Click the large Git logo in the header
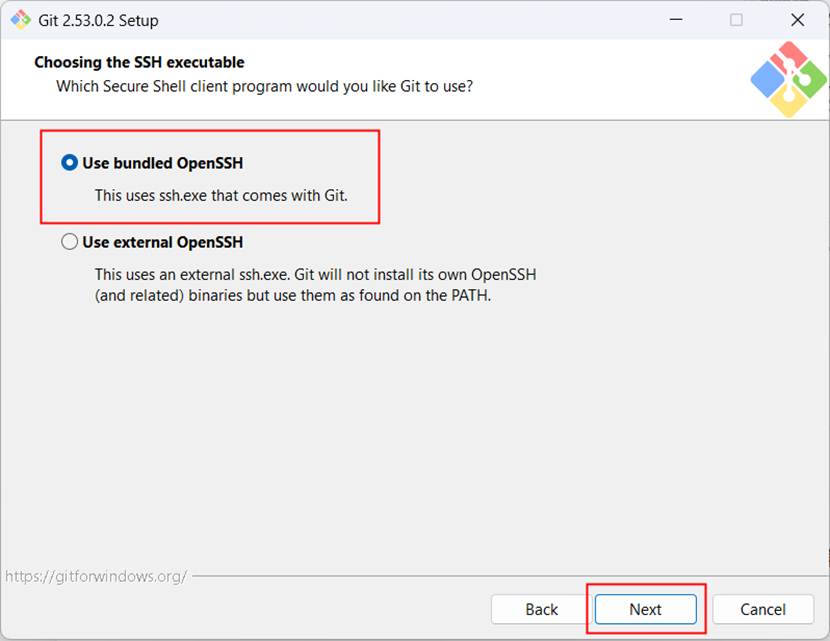The height and width of the screenshot is (641, 830). [x=788, y=79]
